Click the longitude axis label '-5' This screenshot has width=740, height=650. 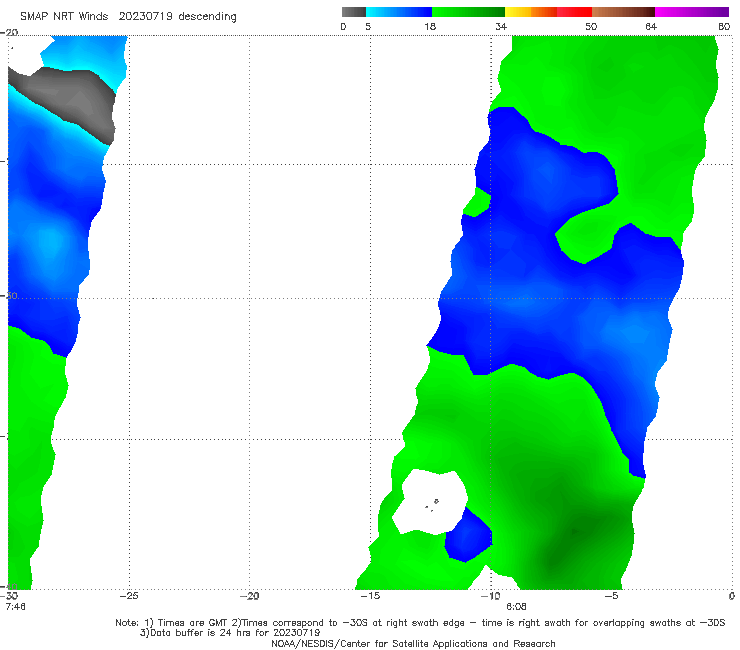click(611, 596)
